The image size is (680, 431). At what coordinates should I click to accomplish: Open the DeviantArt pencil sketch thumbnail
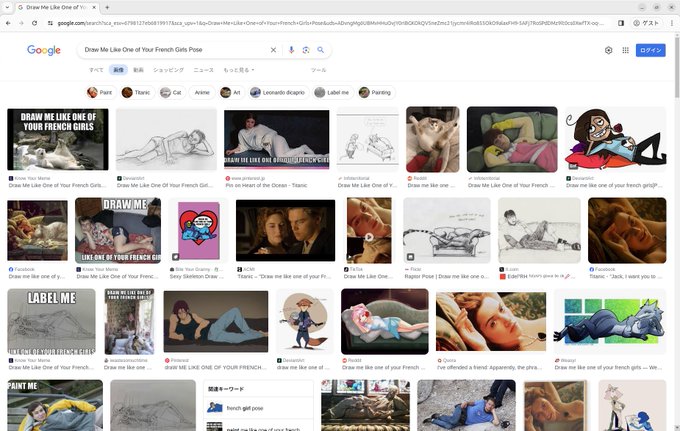coord(166,139)
